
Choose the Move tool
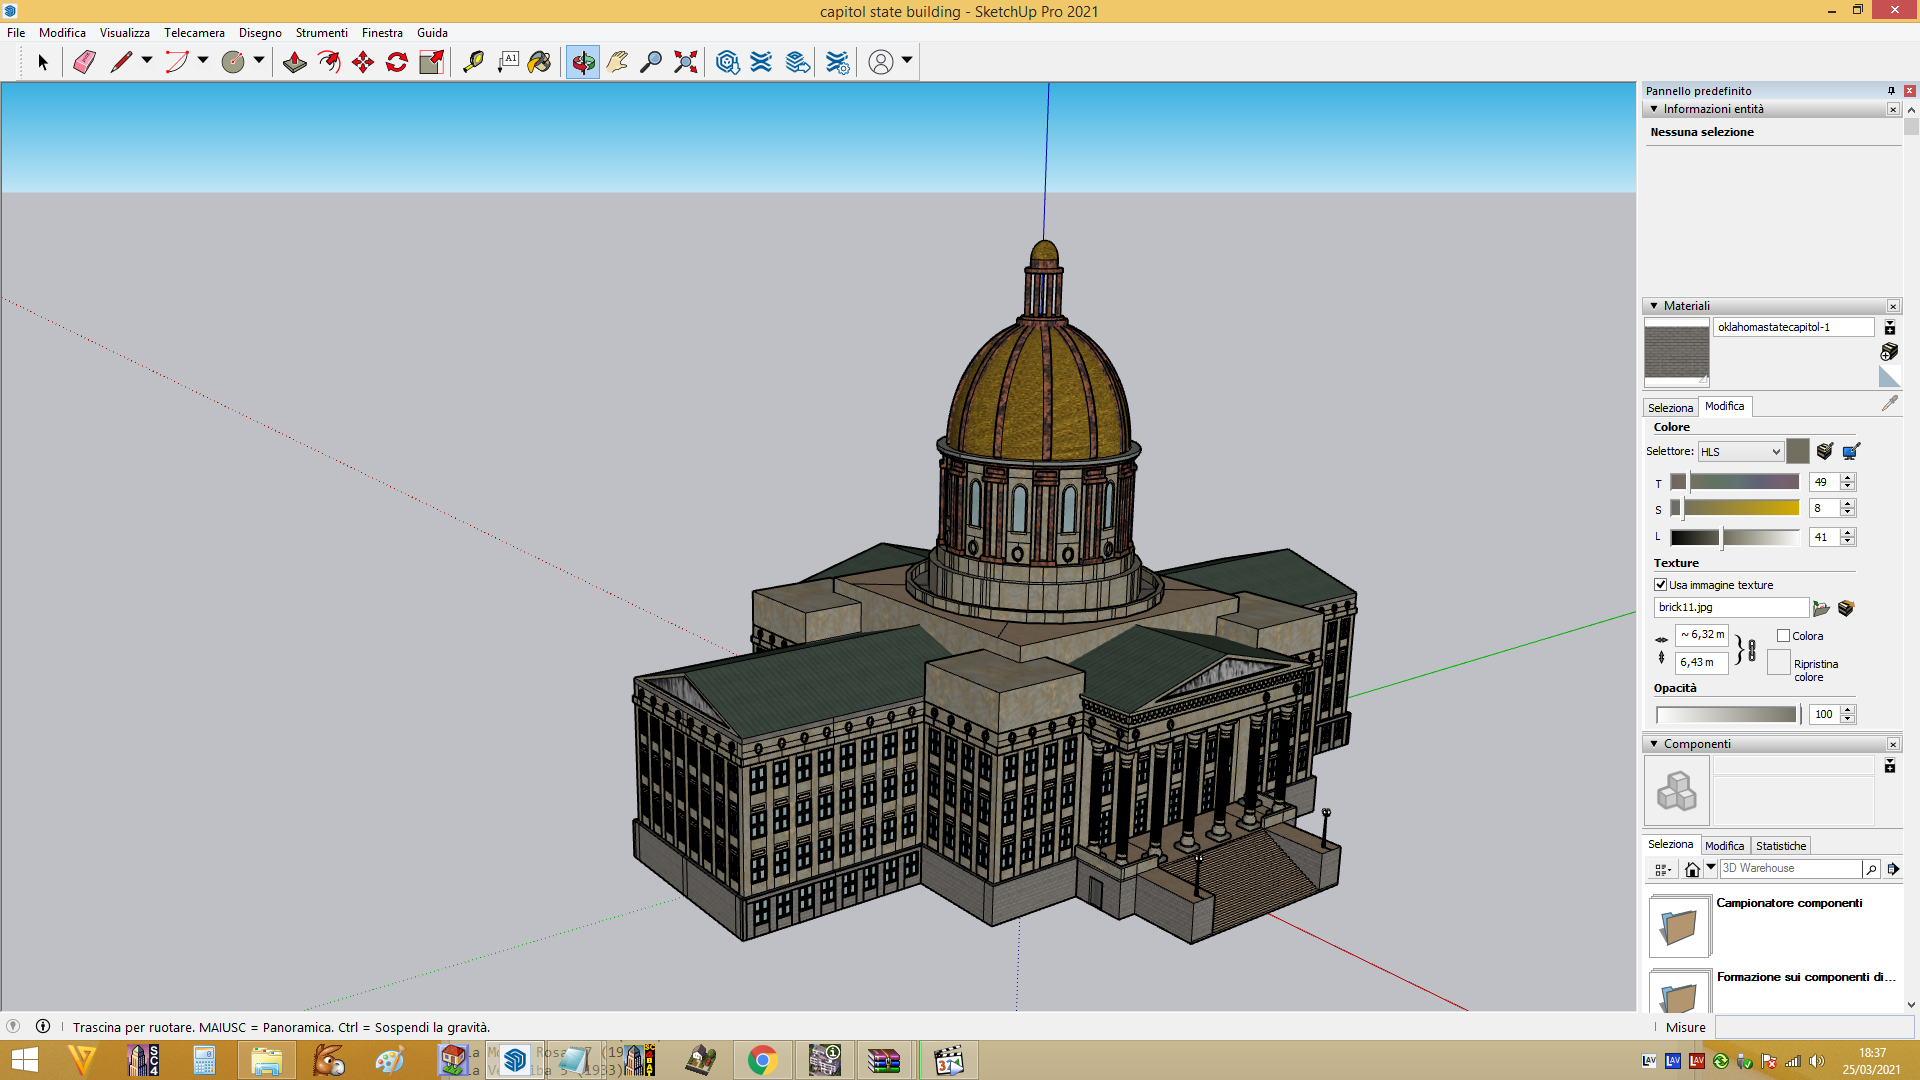pyautogui.click(x=362, y=62)
